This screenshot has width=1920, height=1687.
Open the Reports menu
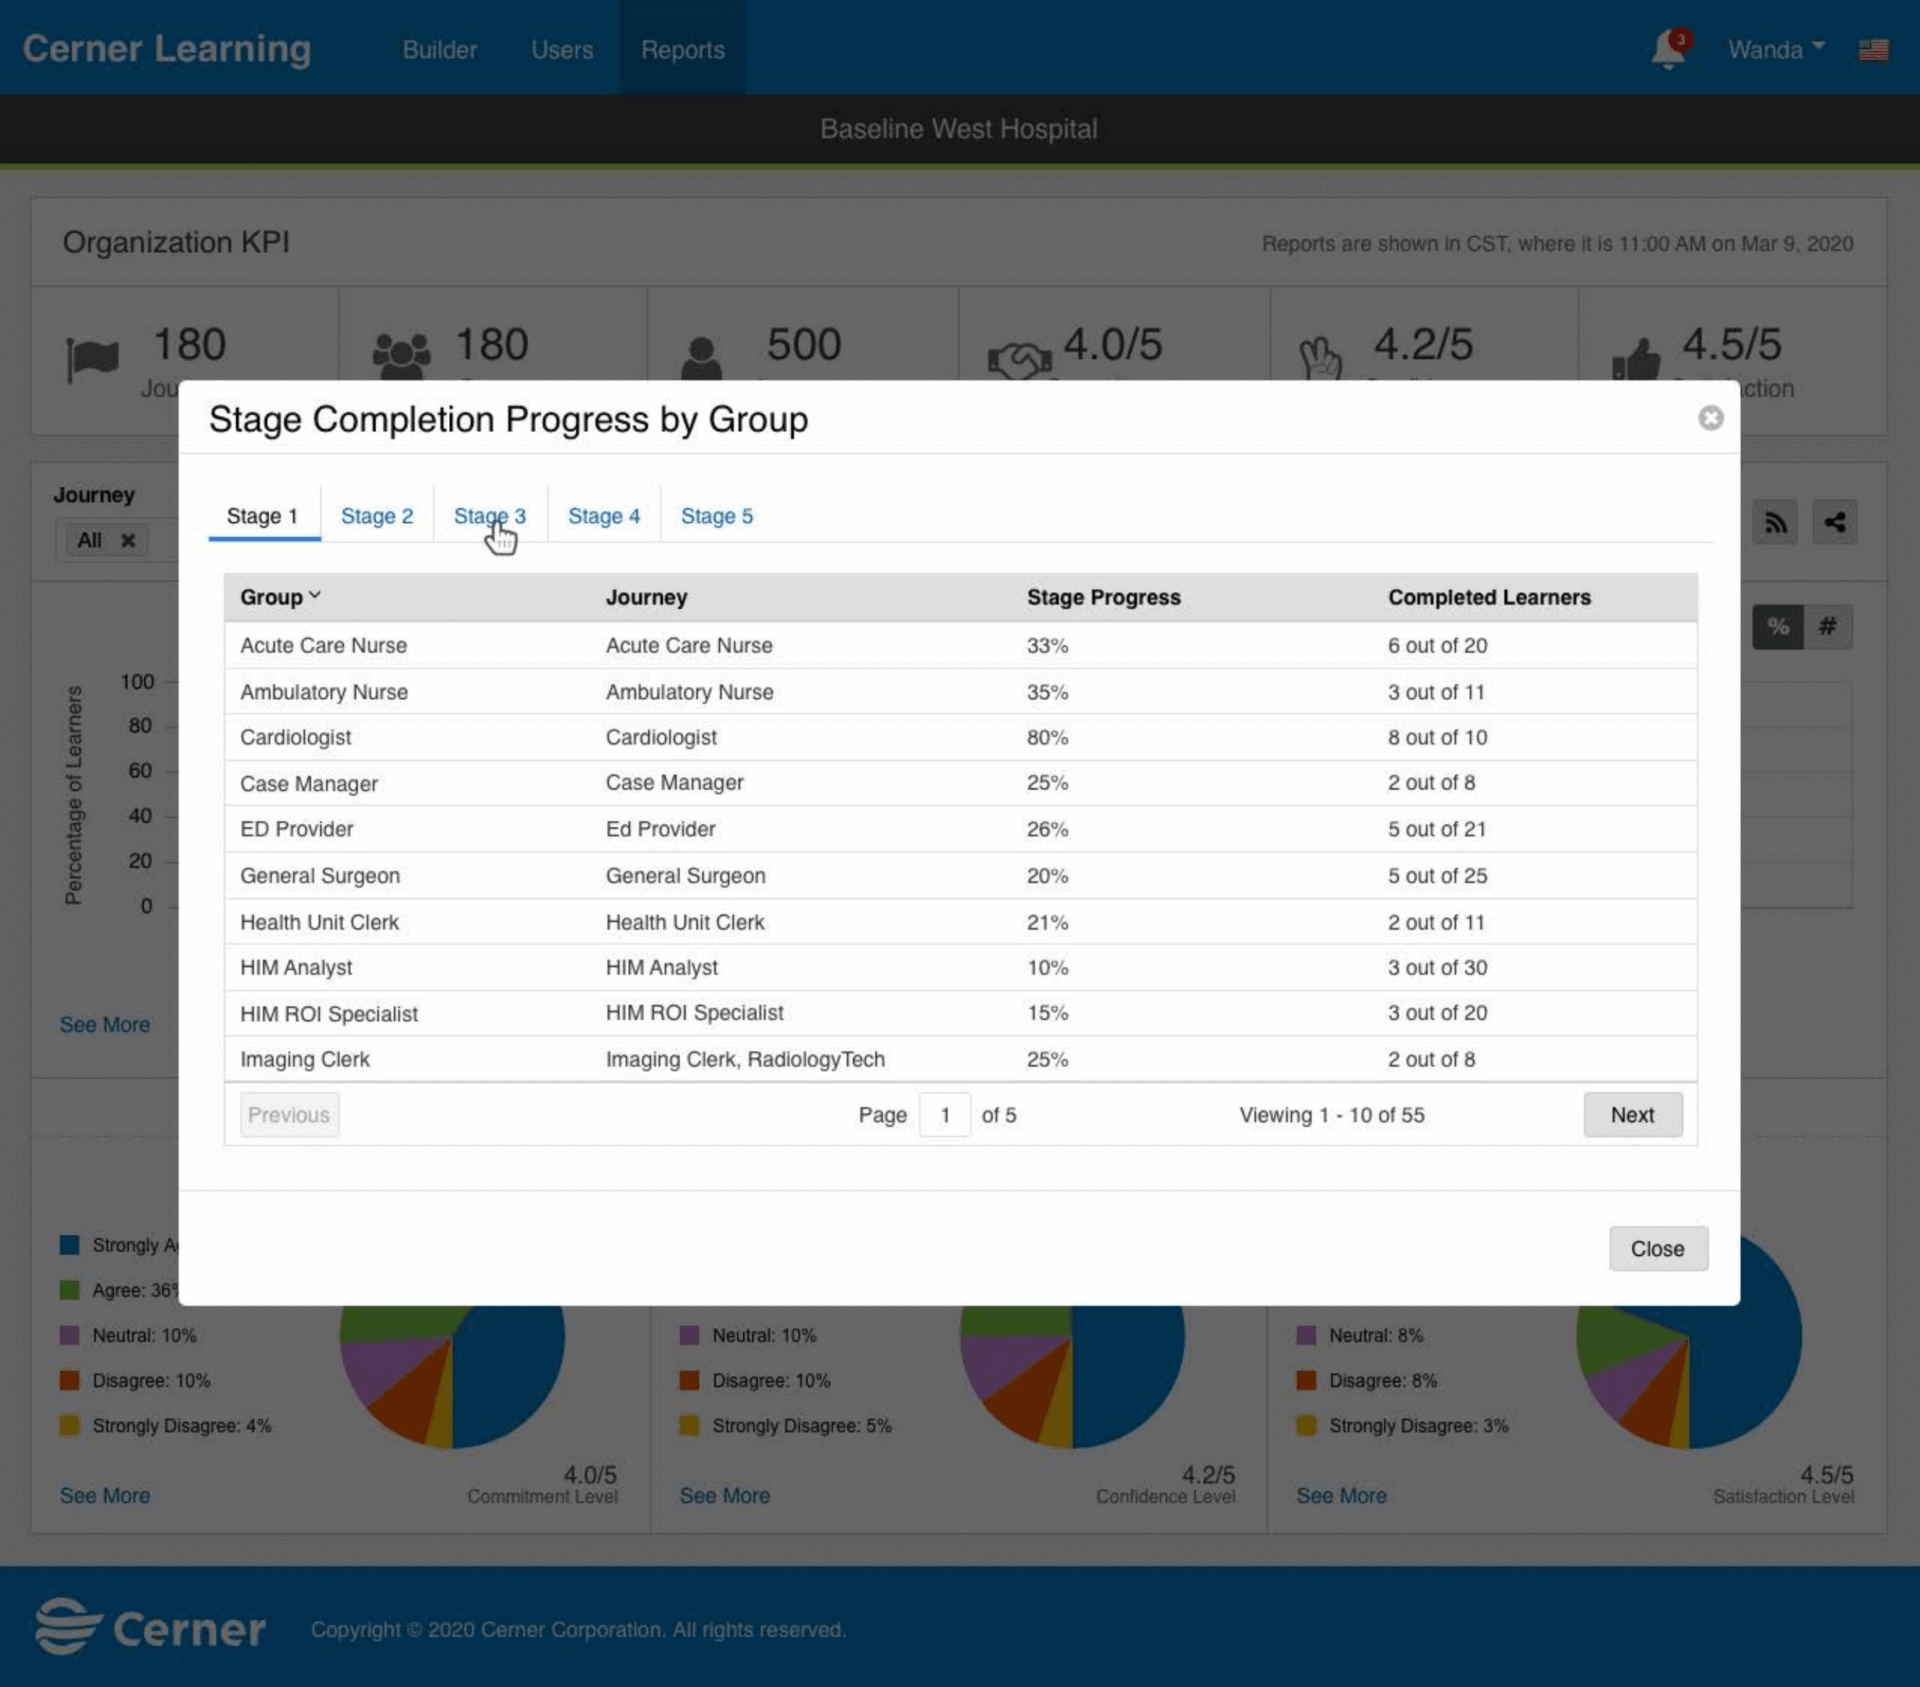click(683, 50)
